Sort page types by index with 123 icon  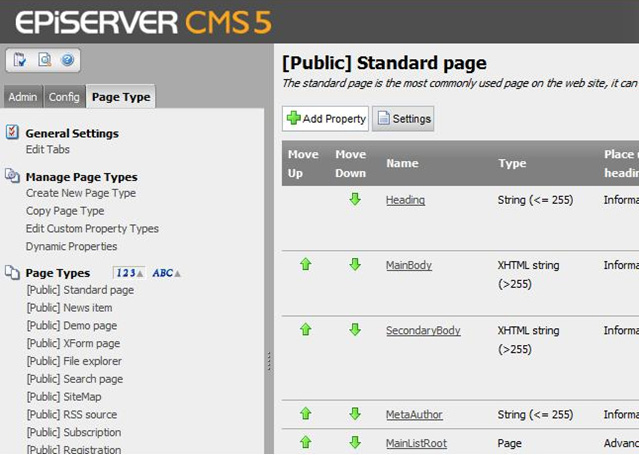tap(129, 273)
